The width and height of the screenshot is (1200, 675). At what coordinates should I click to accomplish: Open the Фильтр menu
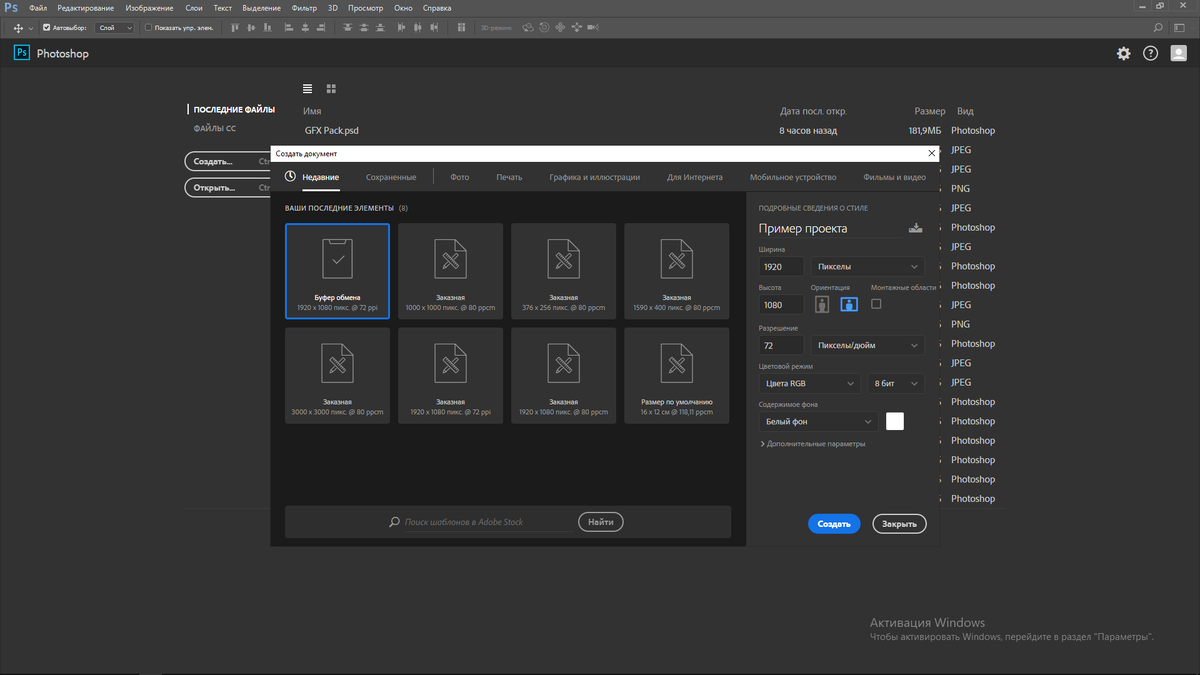click(x=303, y=7)
